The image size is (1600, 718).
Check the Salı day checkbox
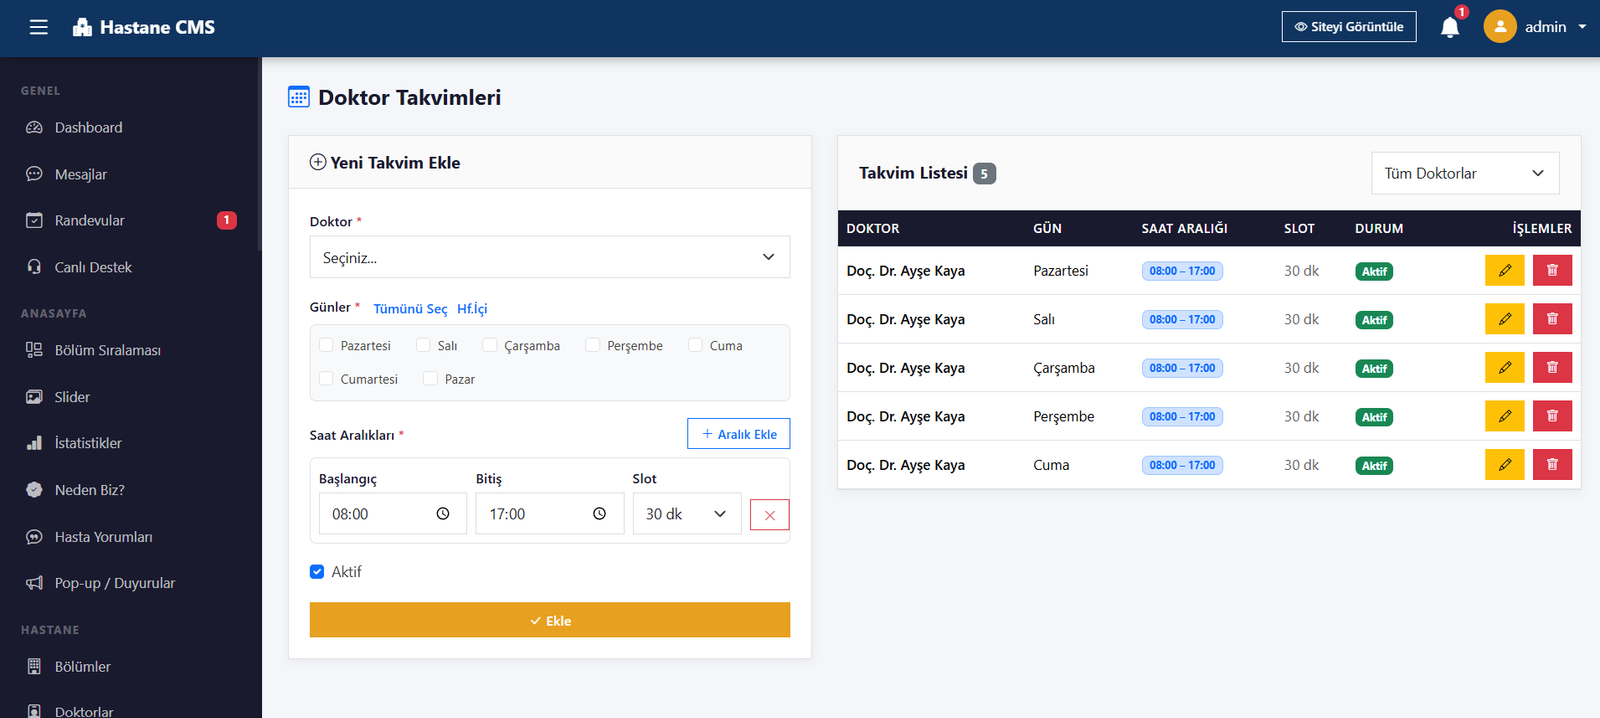tap(423, 345)
